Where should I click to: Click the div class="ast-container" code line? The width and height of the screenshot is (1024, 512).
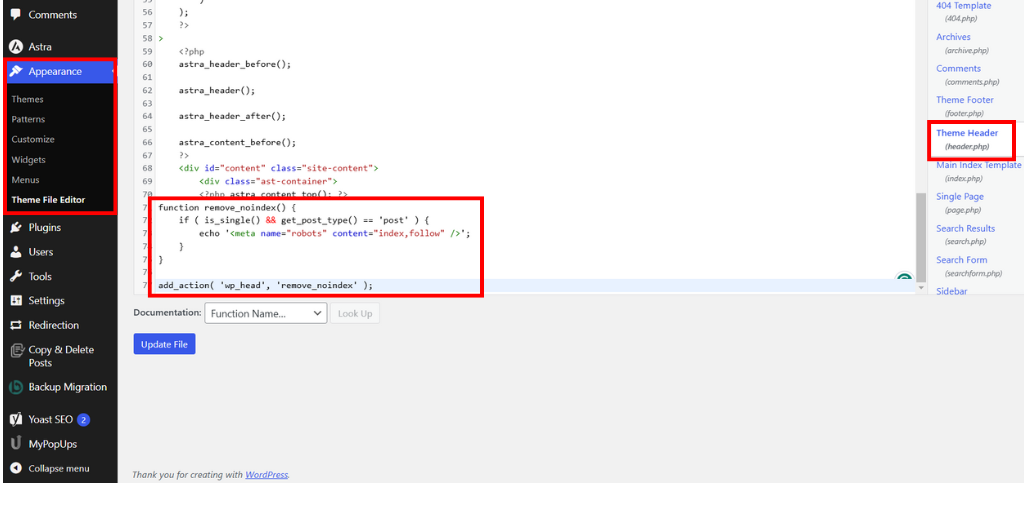(x=268, y=181)
